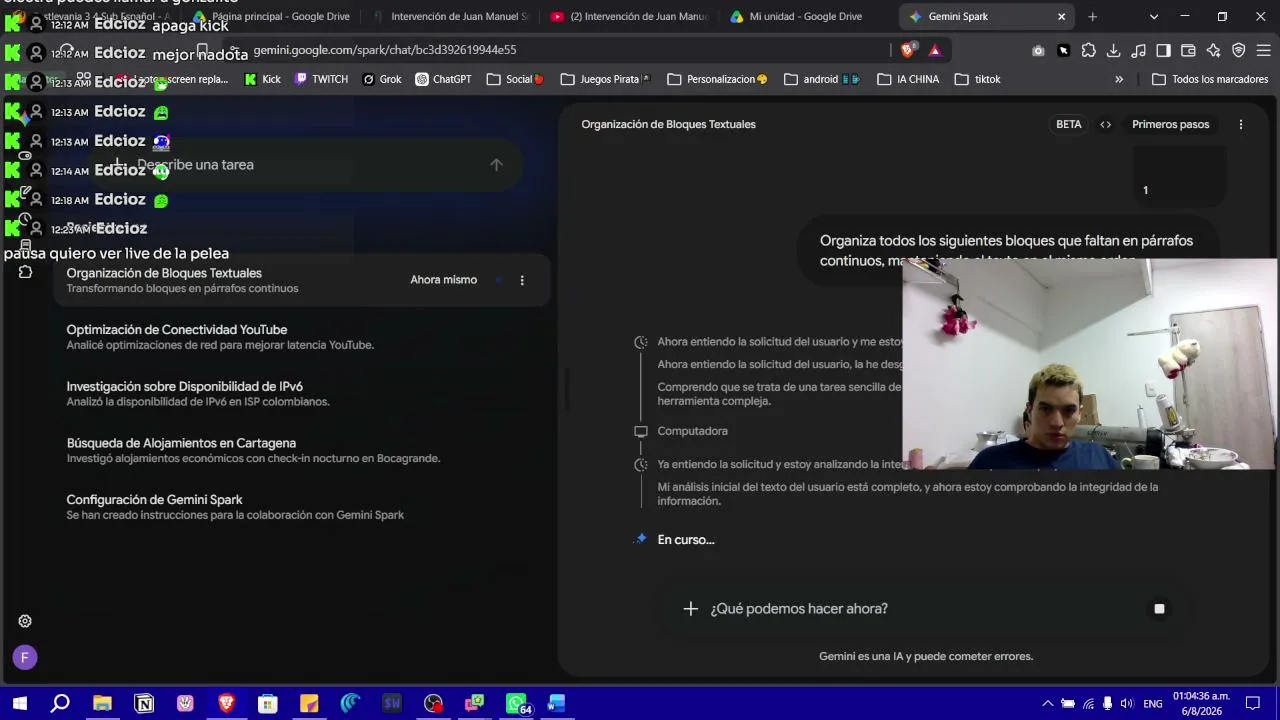Open the Social bookmarks folder
Image resolution: width=1280 pixels, height=720 pixels.
(x=516, y=80)
